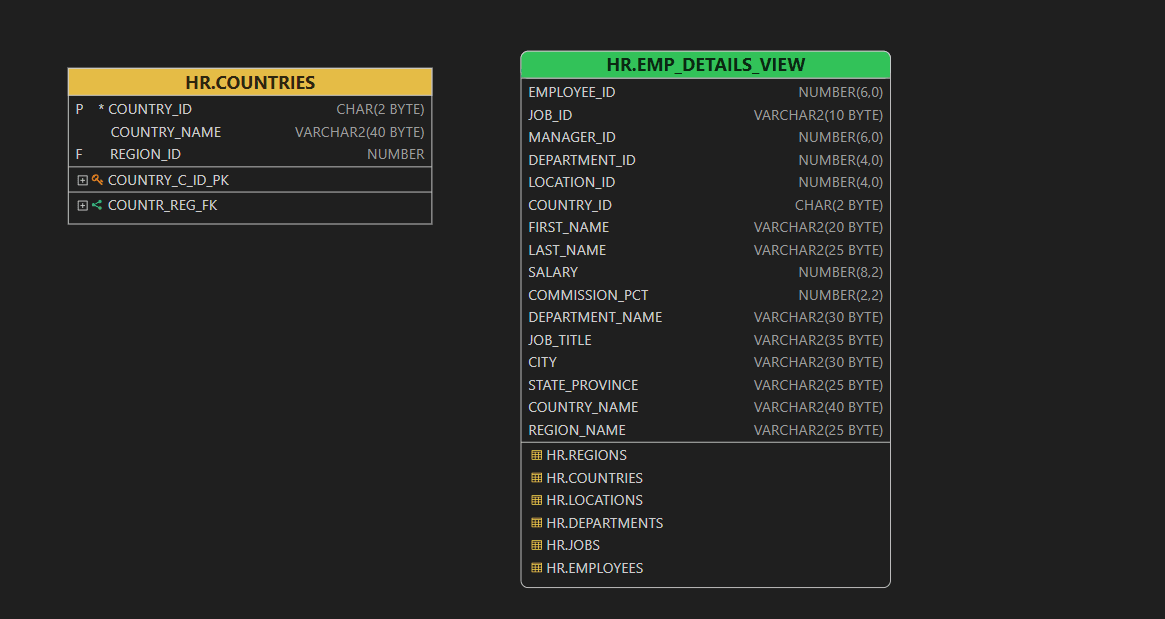Expand the HR.EMPLOYEES dependency entry

click(594, 567)
